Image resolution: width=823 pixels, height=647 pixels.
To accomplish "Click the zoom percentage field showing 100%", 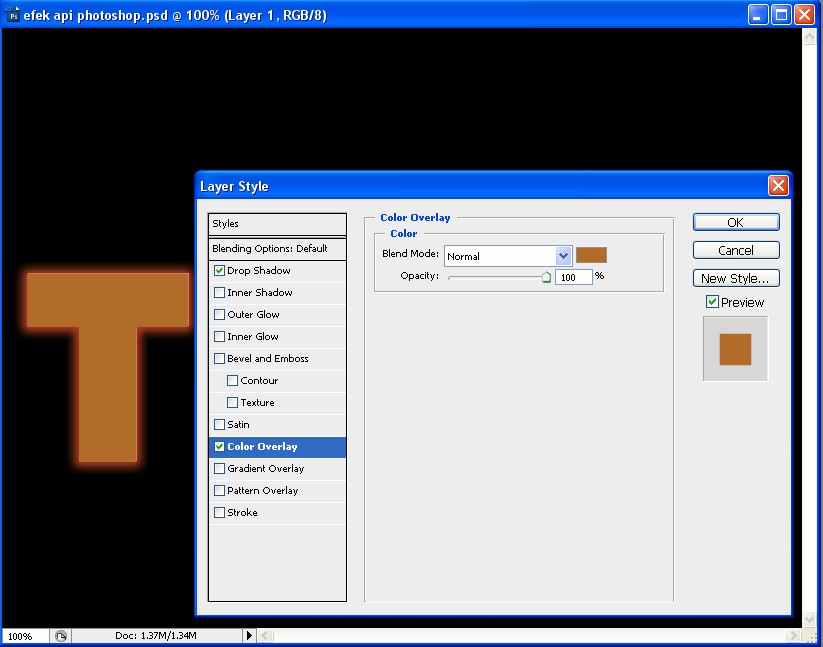I will click(25, 636).
